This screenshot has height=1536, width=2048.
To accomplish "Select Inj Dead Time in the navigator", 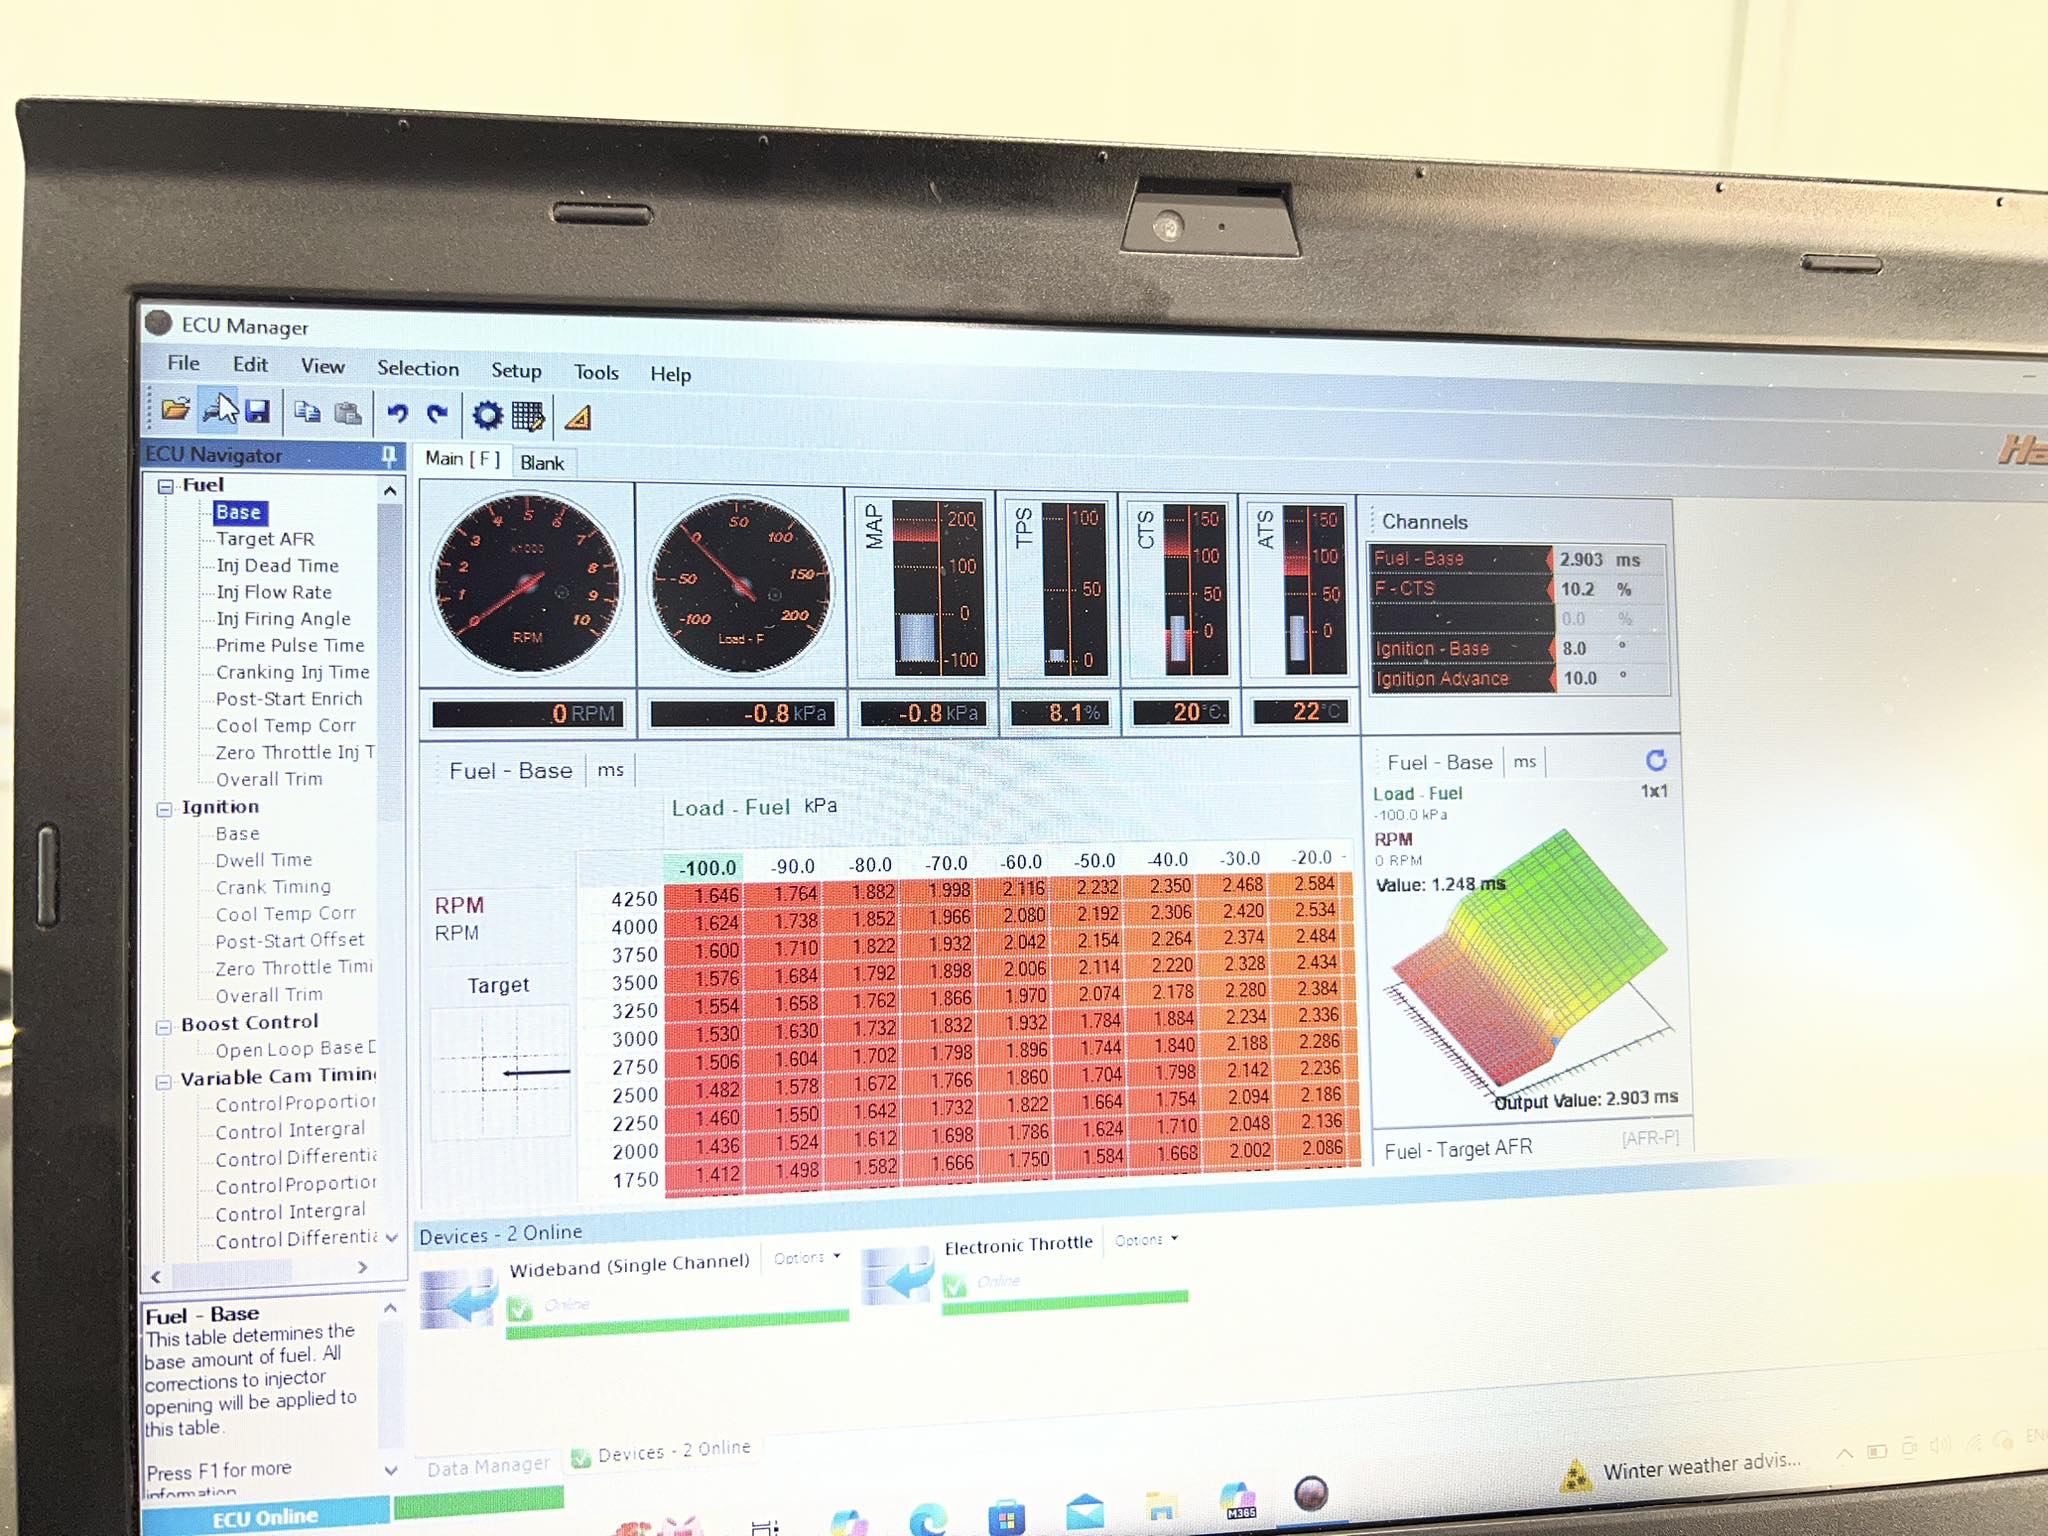I will 277,566.
